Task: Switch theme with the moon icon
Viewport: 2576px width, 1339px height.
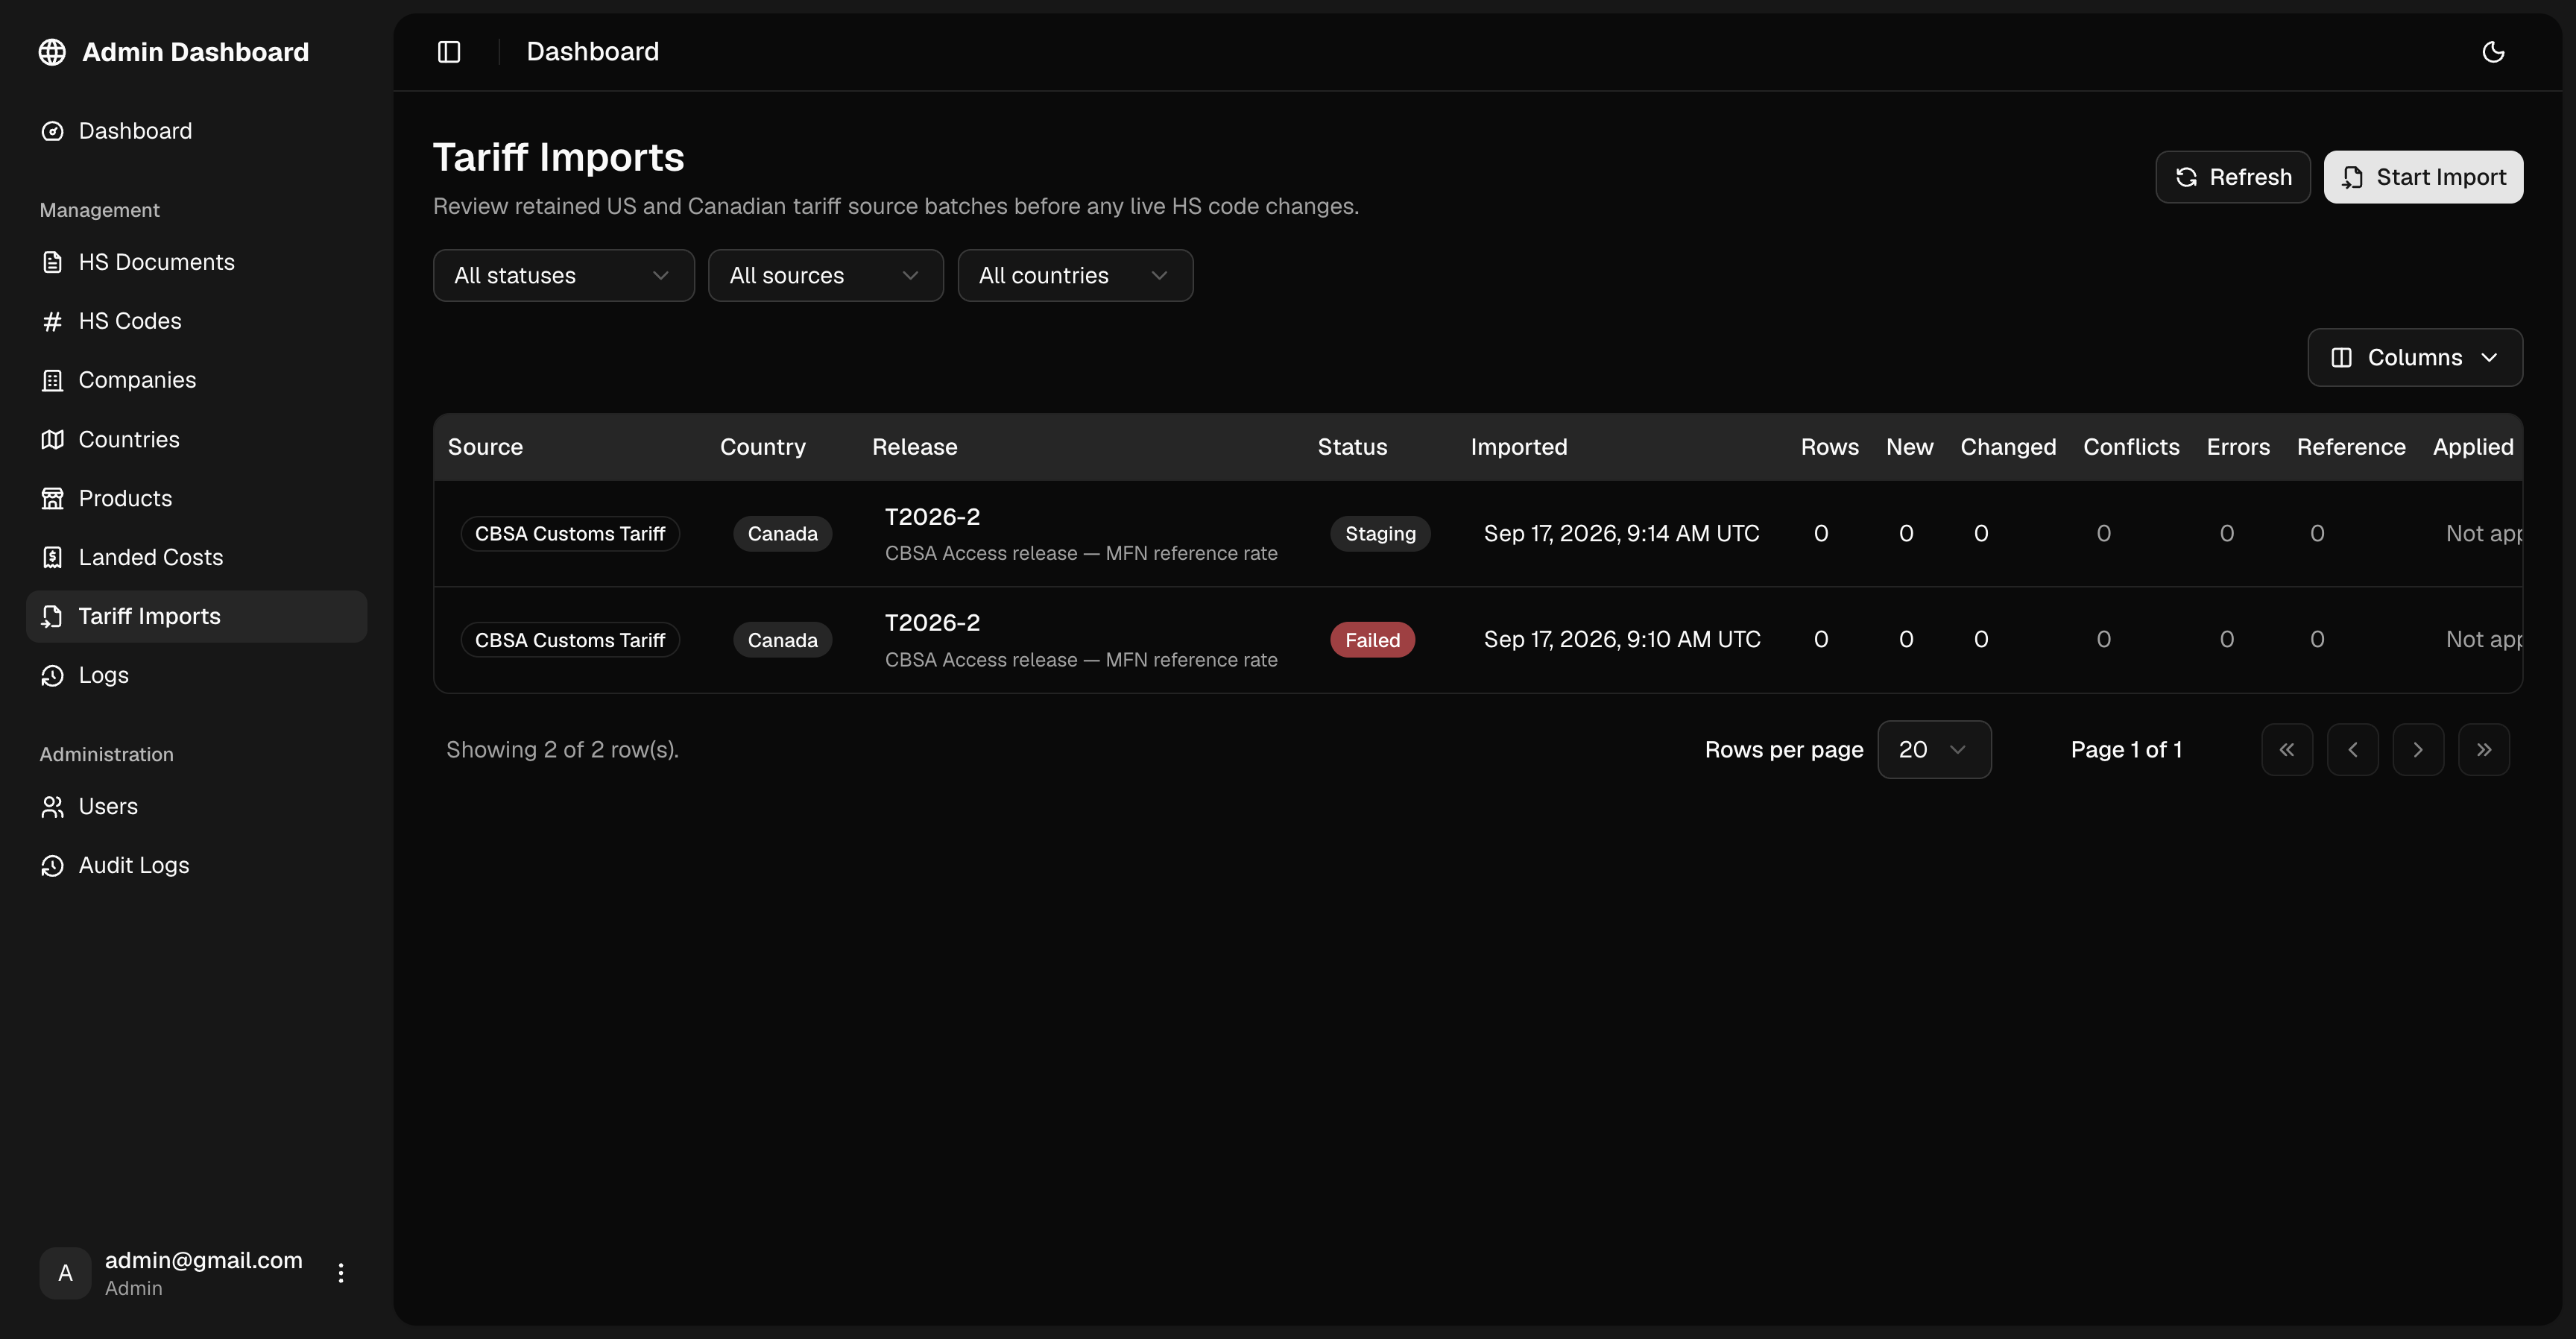Action: 2493,52
